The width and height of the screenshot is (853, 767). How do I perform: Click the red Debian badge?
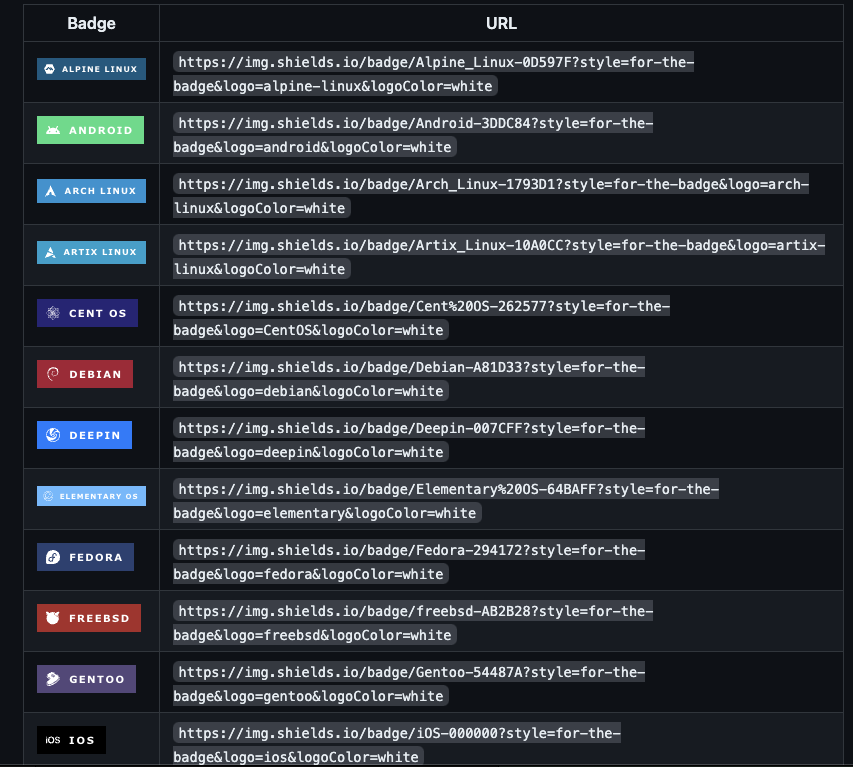[85, 374]
